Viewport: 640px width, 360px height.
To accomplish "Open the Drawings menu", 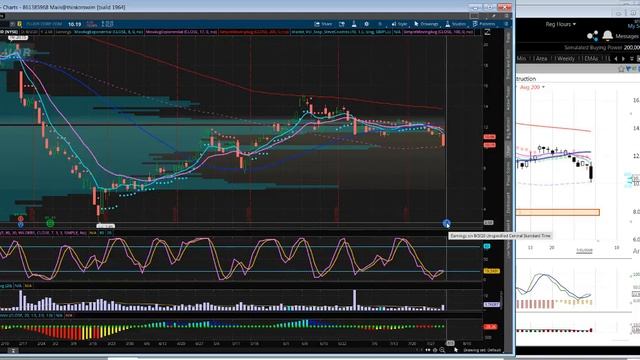I will [x=426, y=24].
